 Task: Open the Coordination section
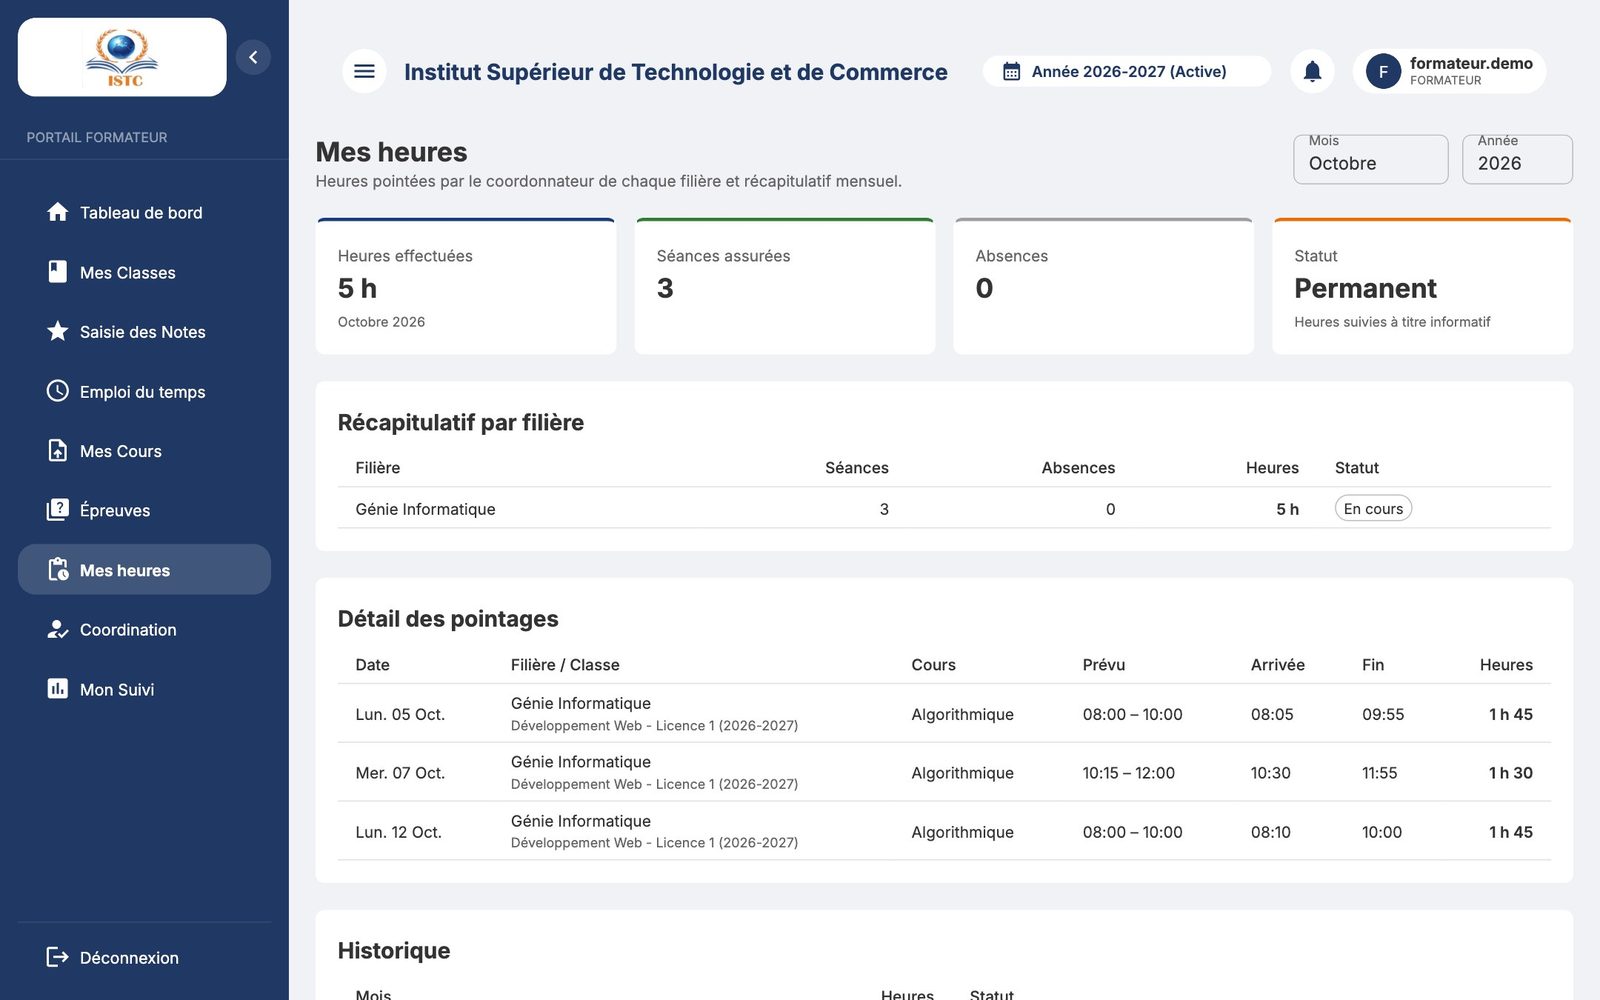144,629
